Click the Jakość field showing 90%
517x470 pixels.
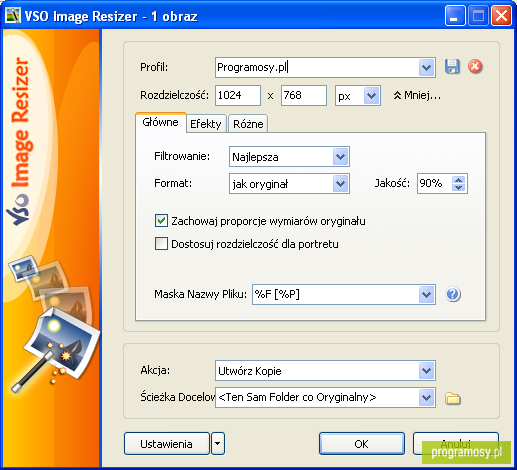[x=434, y=184]
